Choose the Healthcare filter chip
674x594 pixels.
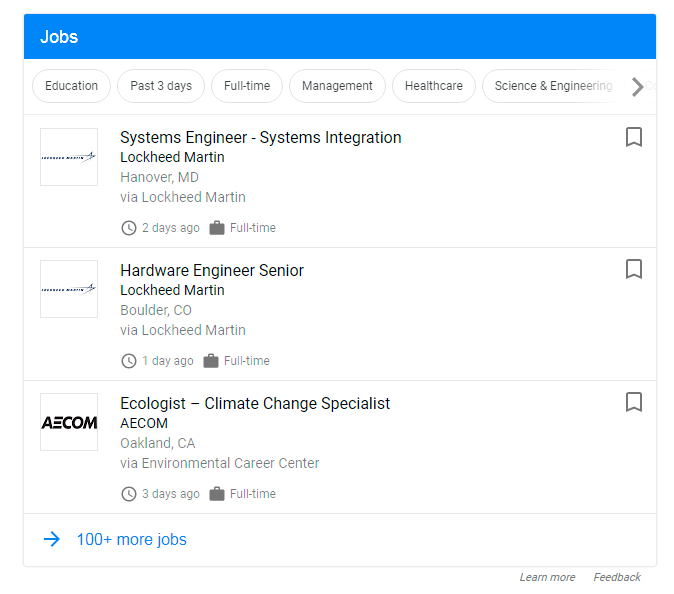(x=434, y=86)
